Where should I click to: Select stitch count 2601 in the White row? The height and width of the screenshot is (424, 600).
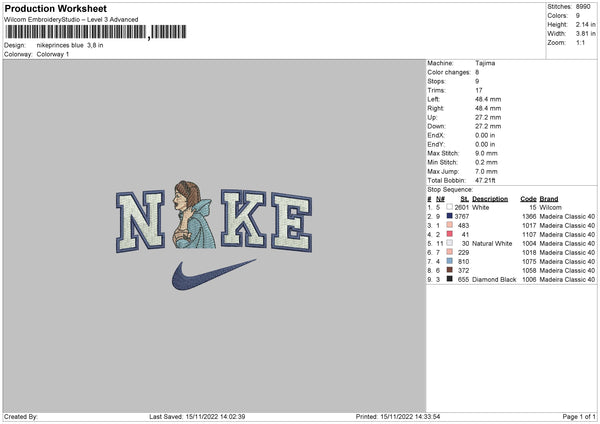(x=462, y=207)
